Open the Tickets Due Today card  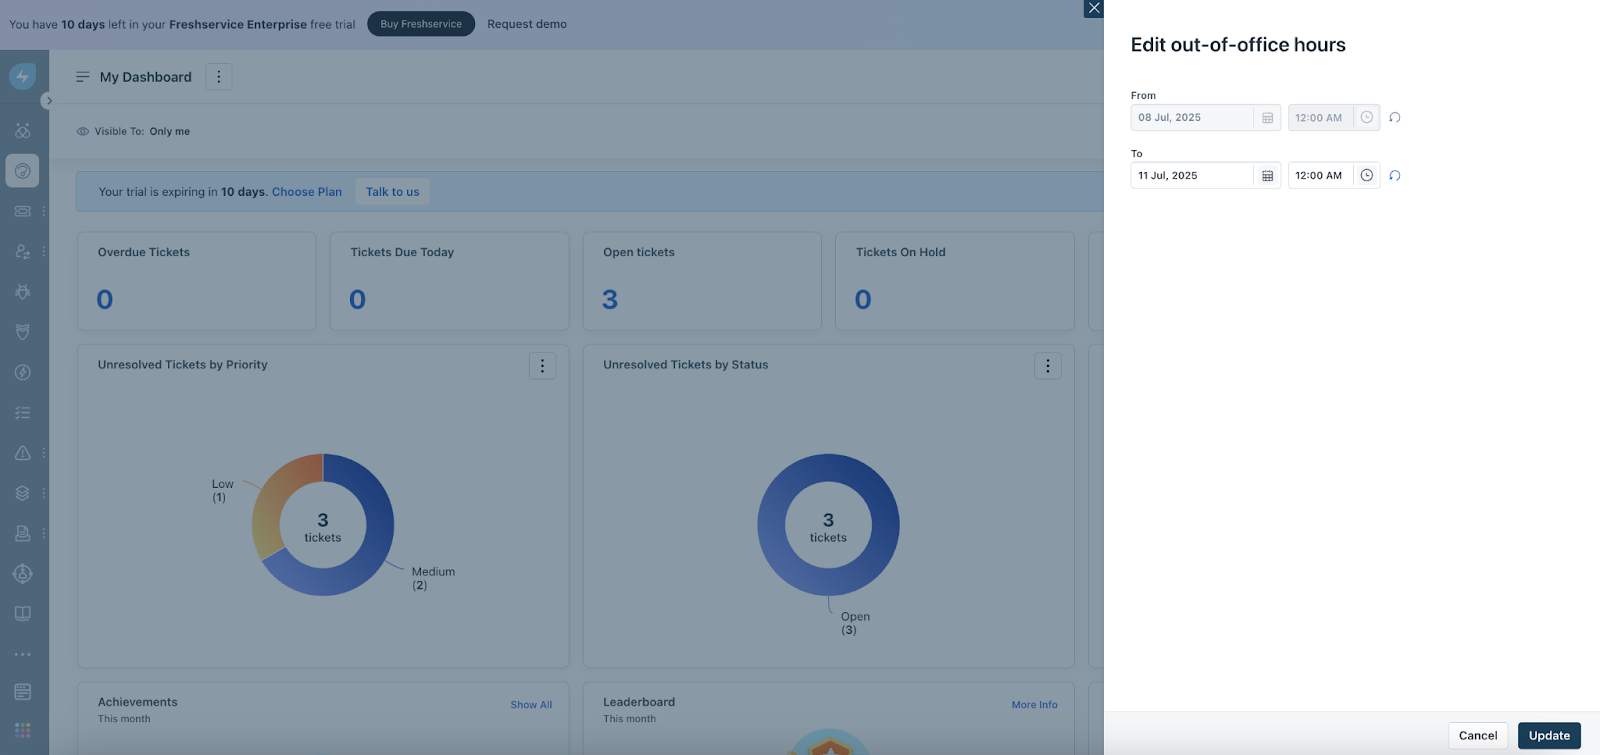(449, 281)
